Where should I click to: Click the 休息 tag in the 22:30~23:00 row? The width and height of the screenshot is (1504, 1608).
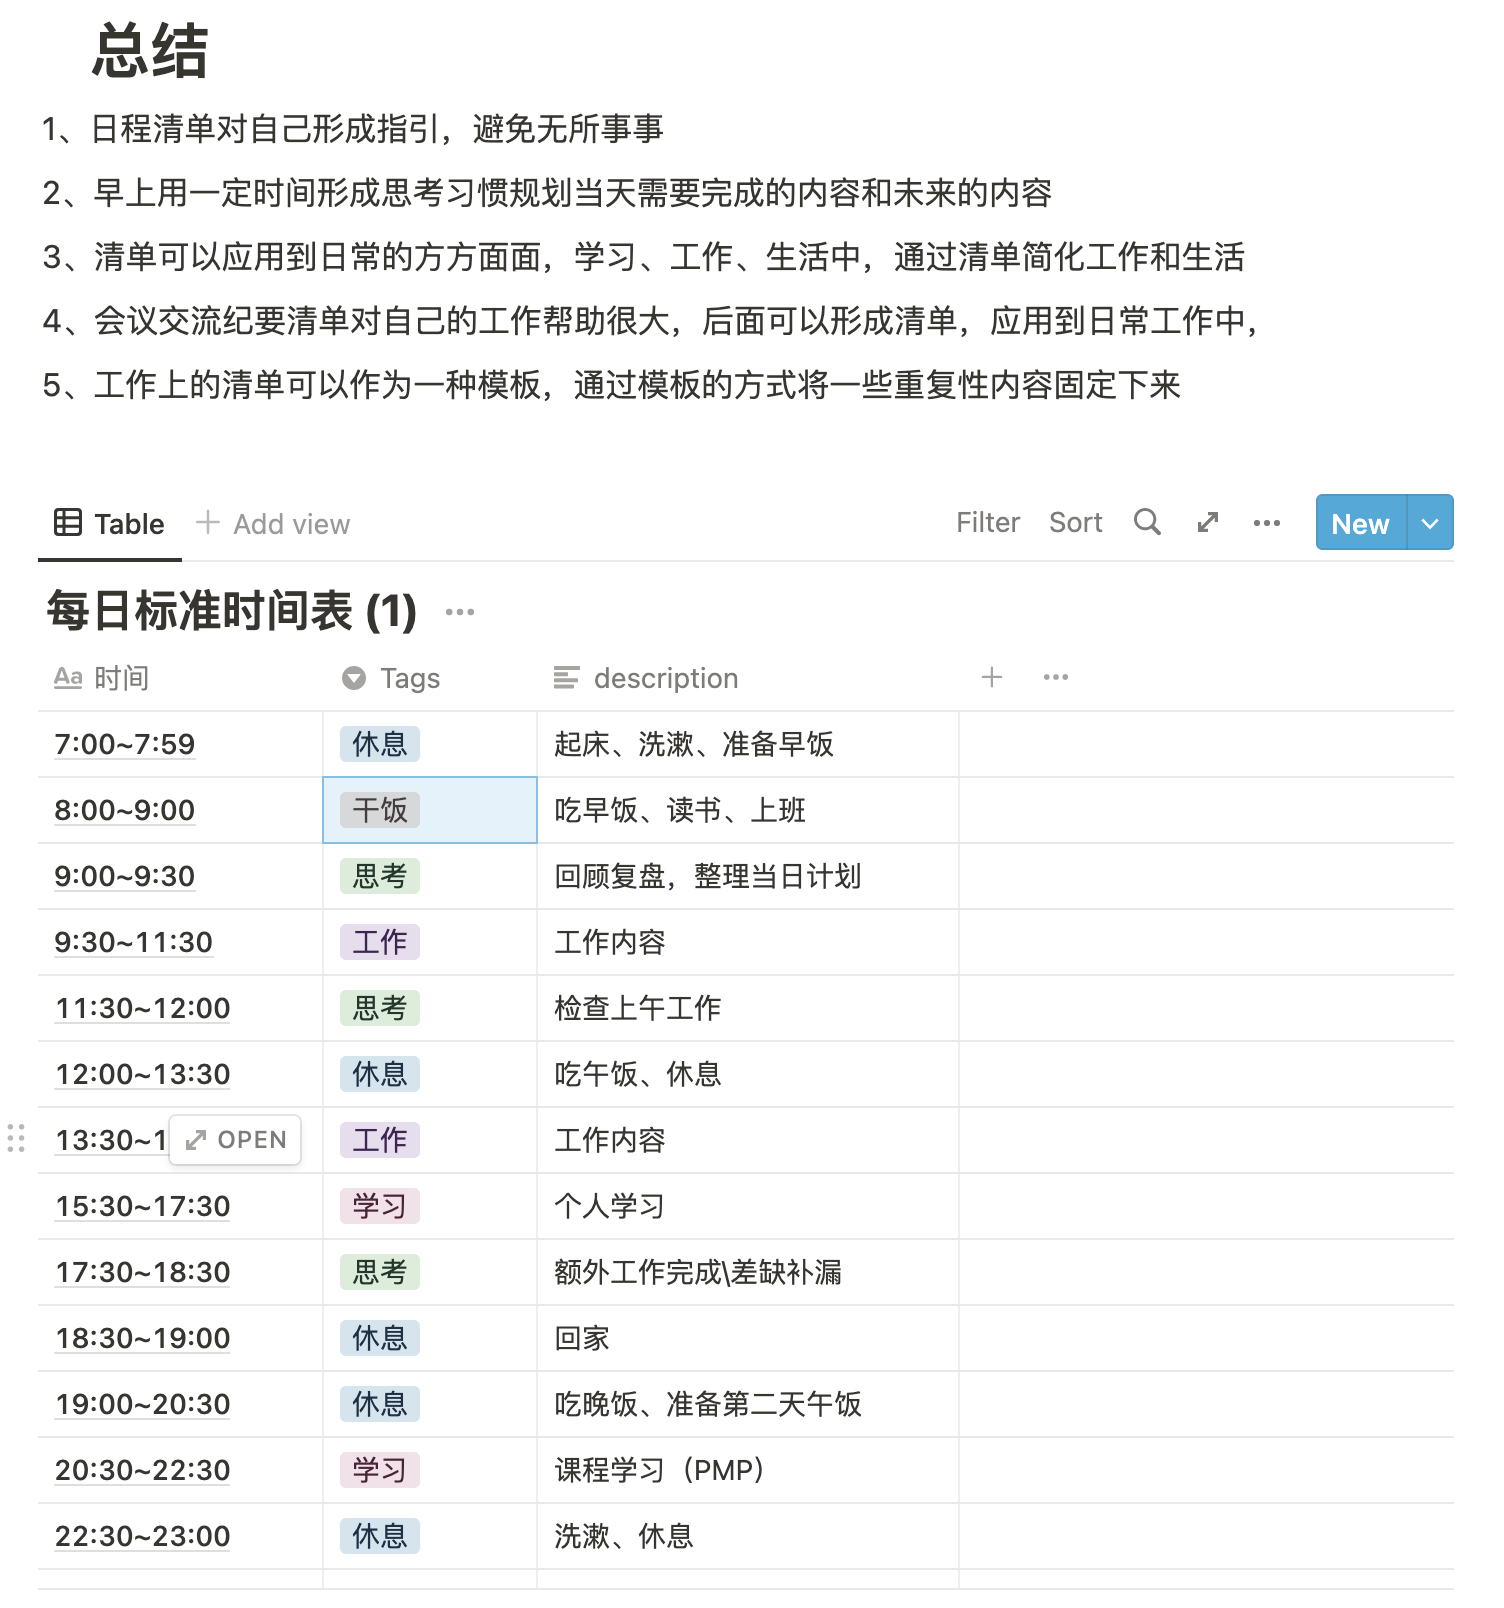coord(380,1536)
